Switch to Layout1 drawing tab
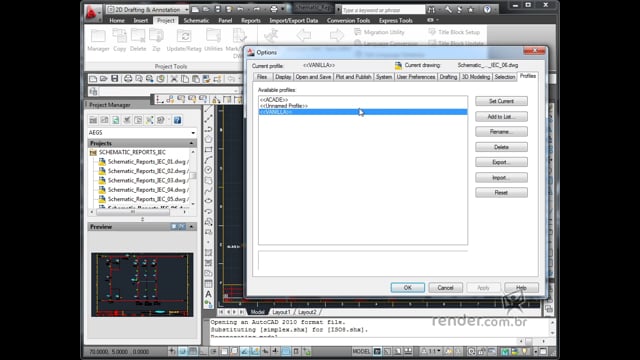This screenshot has width=640, height=360. pos(281,312)
